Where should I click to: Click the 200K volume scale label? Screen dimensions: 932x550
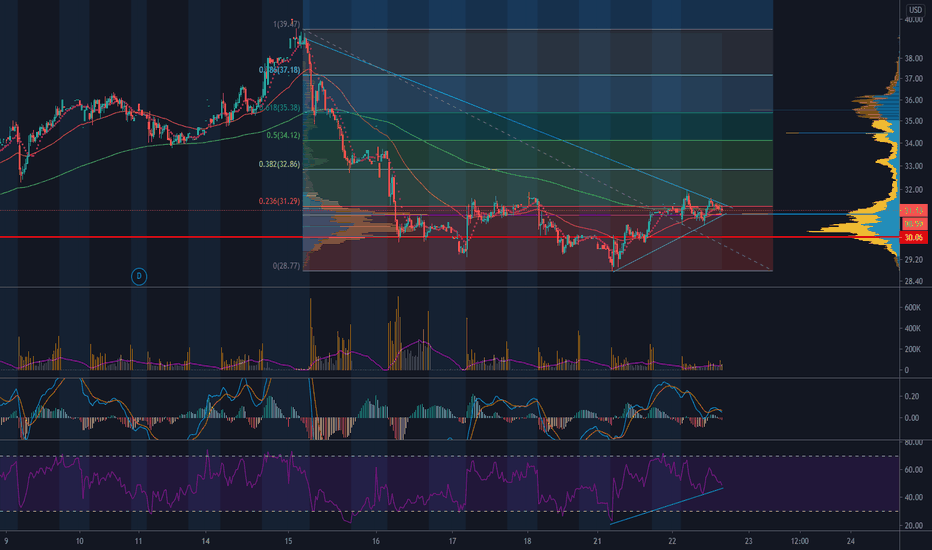point(912,349)
